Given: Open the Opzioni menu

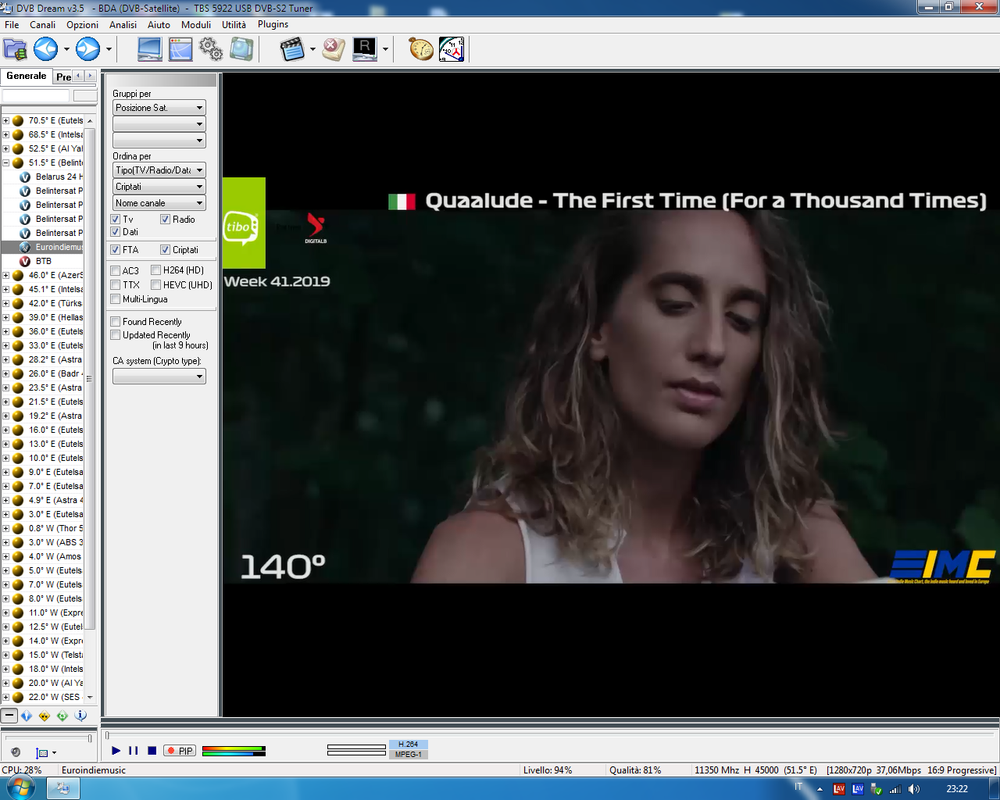Looking at the screenshot, I should [x=82, y=24].
